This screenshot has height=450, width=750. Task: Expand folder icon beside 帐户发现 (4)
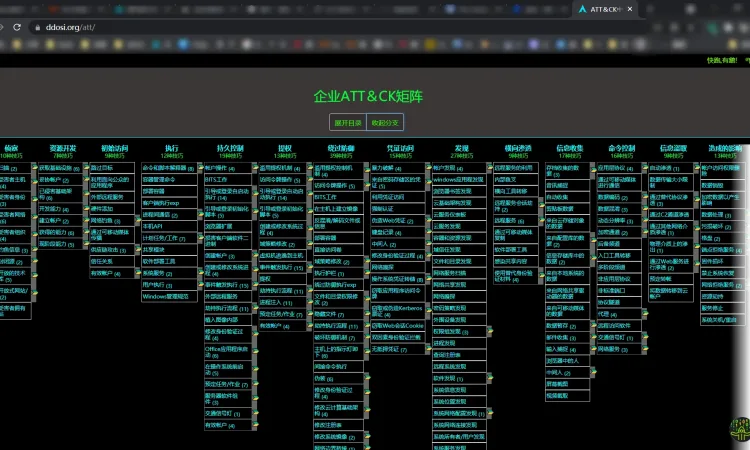click(x=490, y=168)
